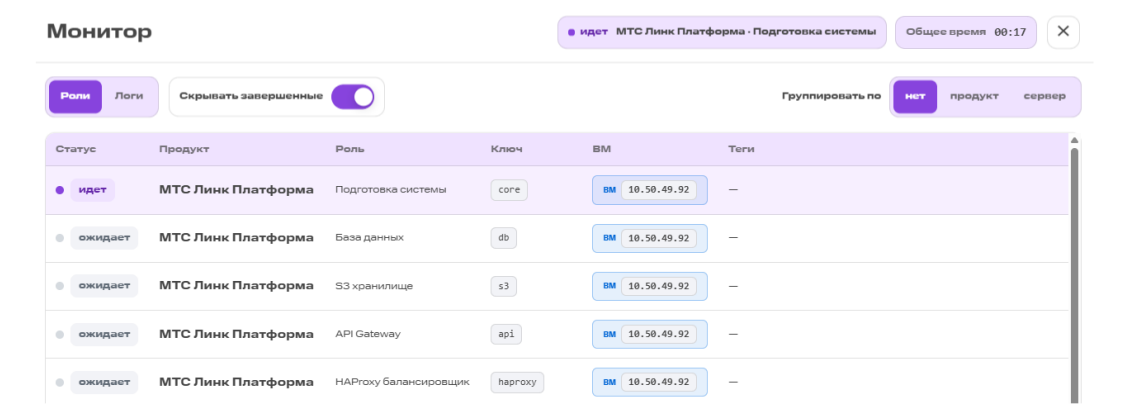The height and width of the screenshot is (419, 1125).
Task: Click the grey status dot in База данных row
Action: point(60,238)
